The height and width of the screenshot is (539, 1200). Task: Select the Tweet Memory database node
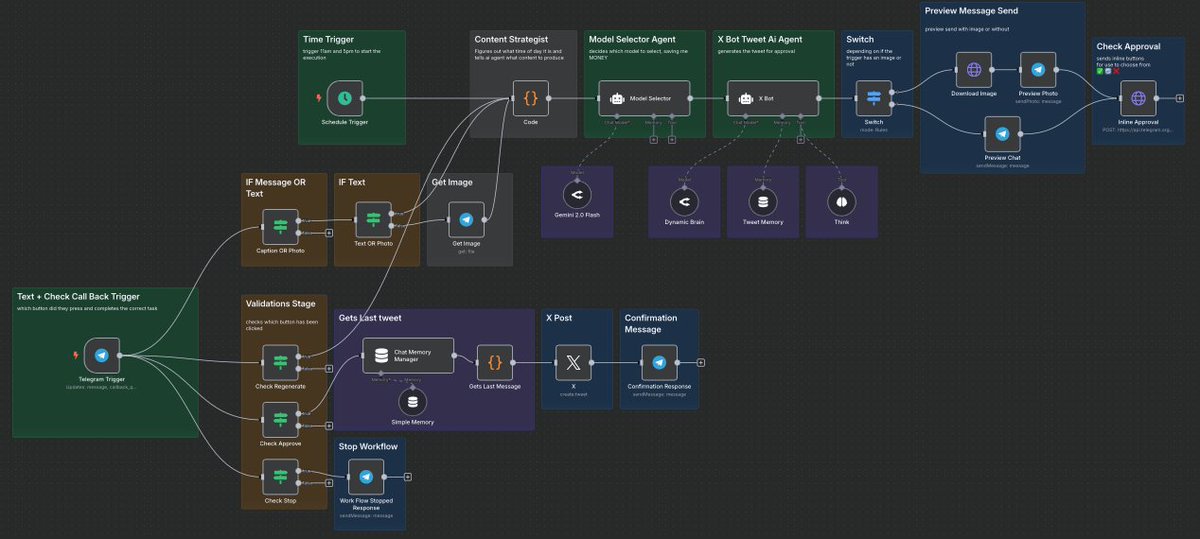[763, 201]
